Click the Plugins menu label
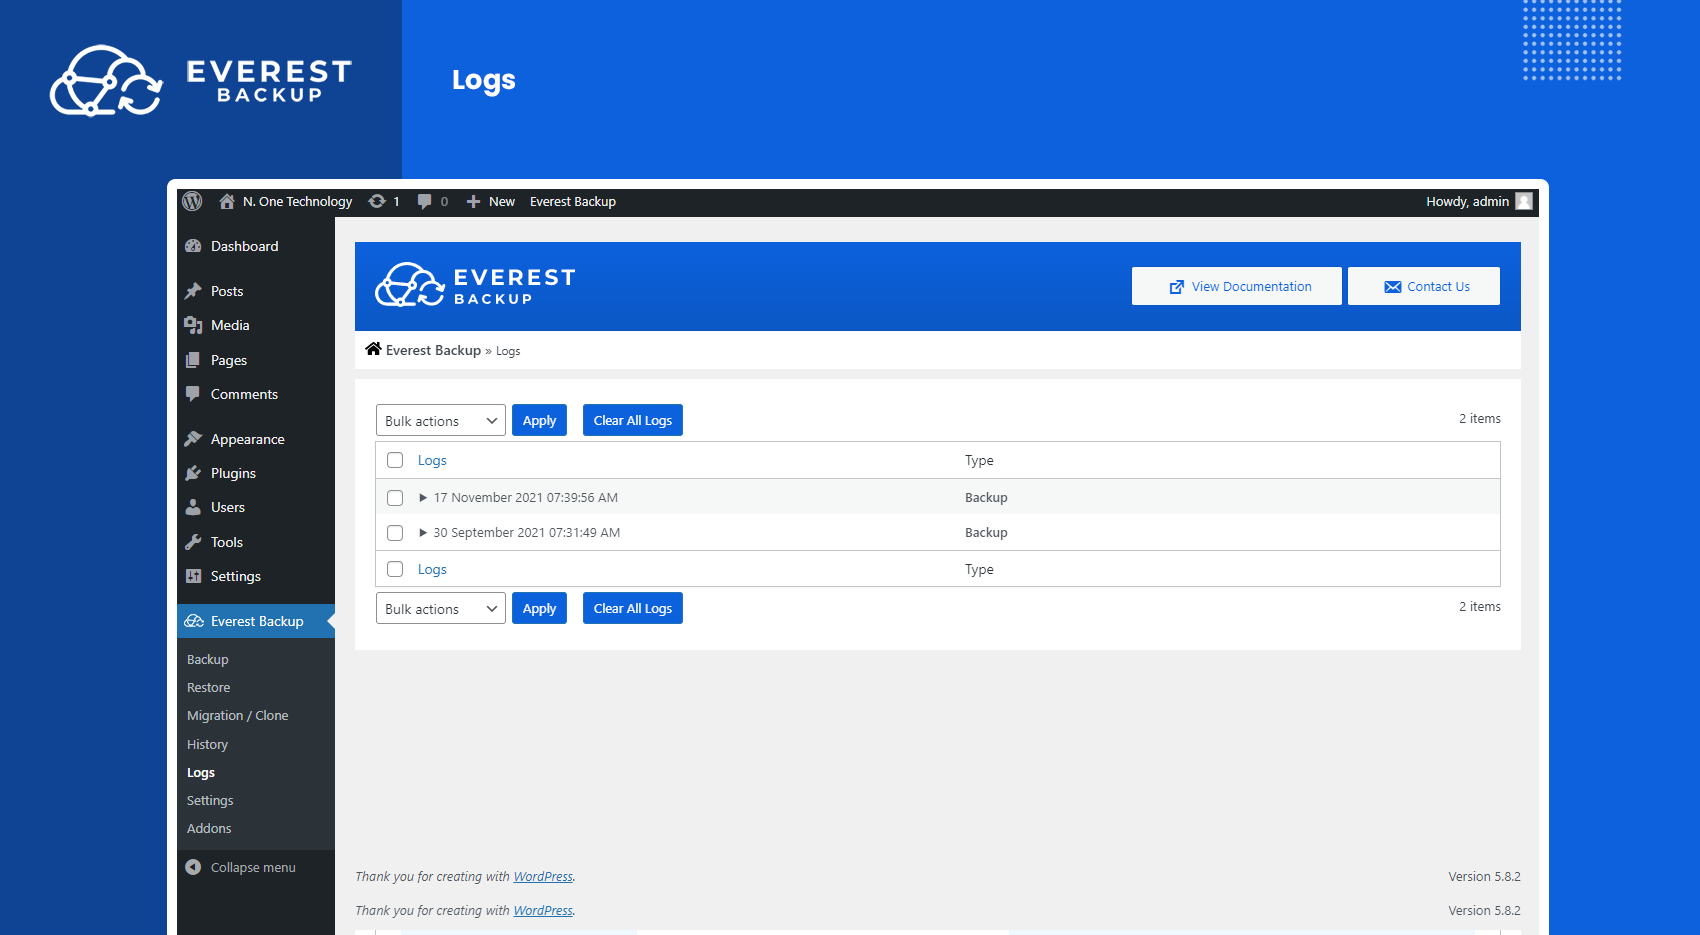 pyautogui.click(x=233, y=473)
